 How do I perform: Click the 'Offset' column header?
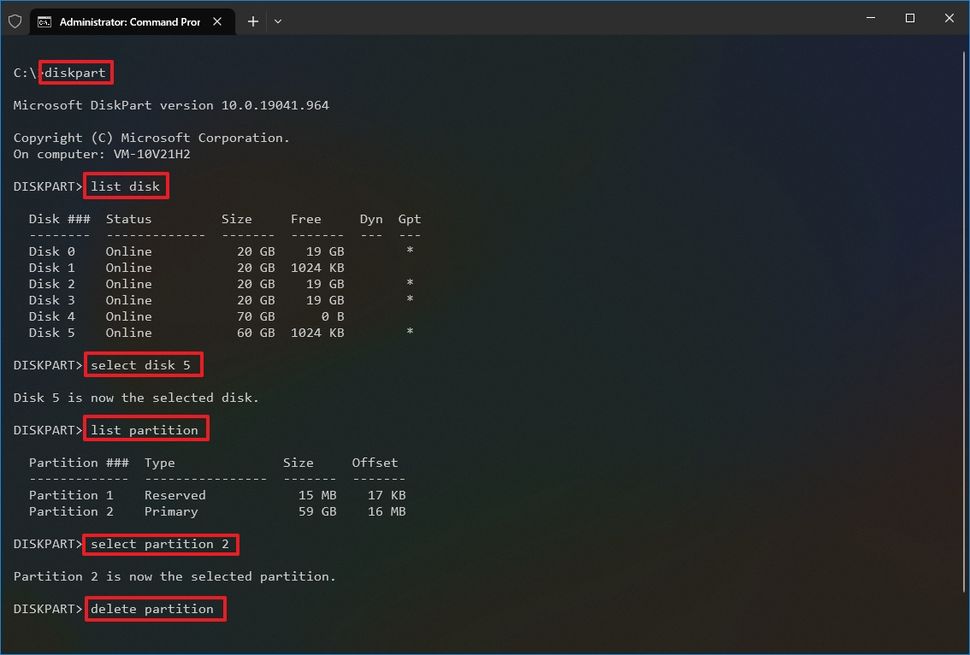376,463
